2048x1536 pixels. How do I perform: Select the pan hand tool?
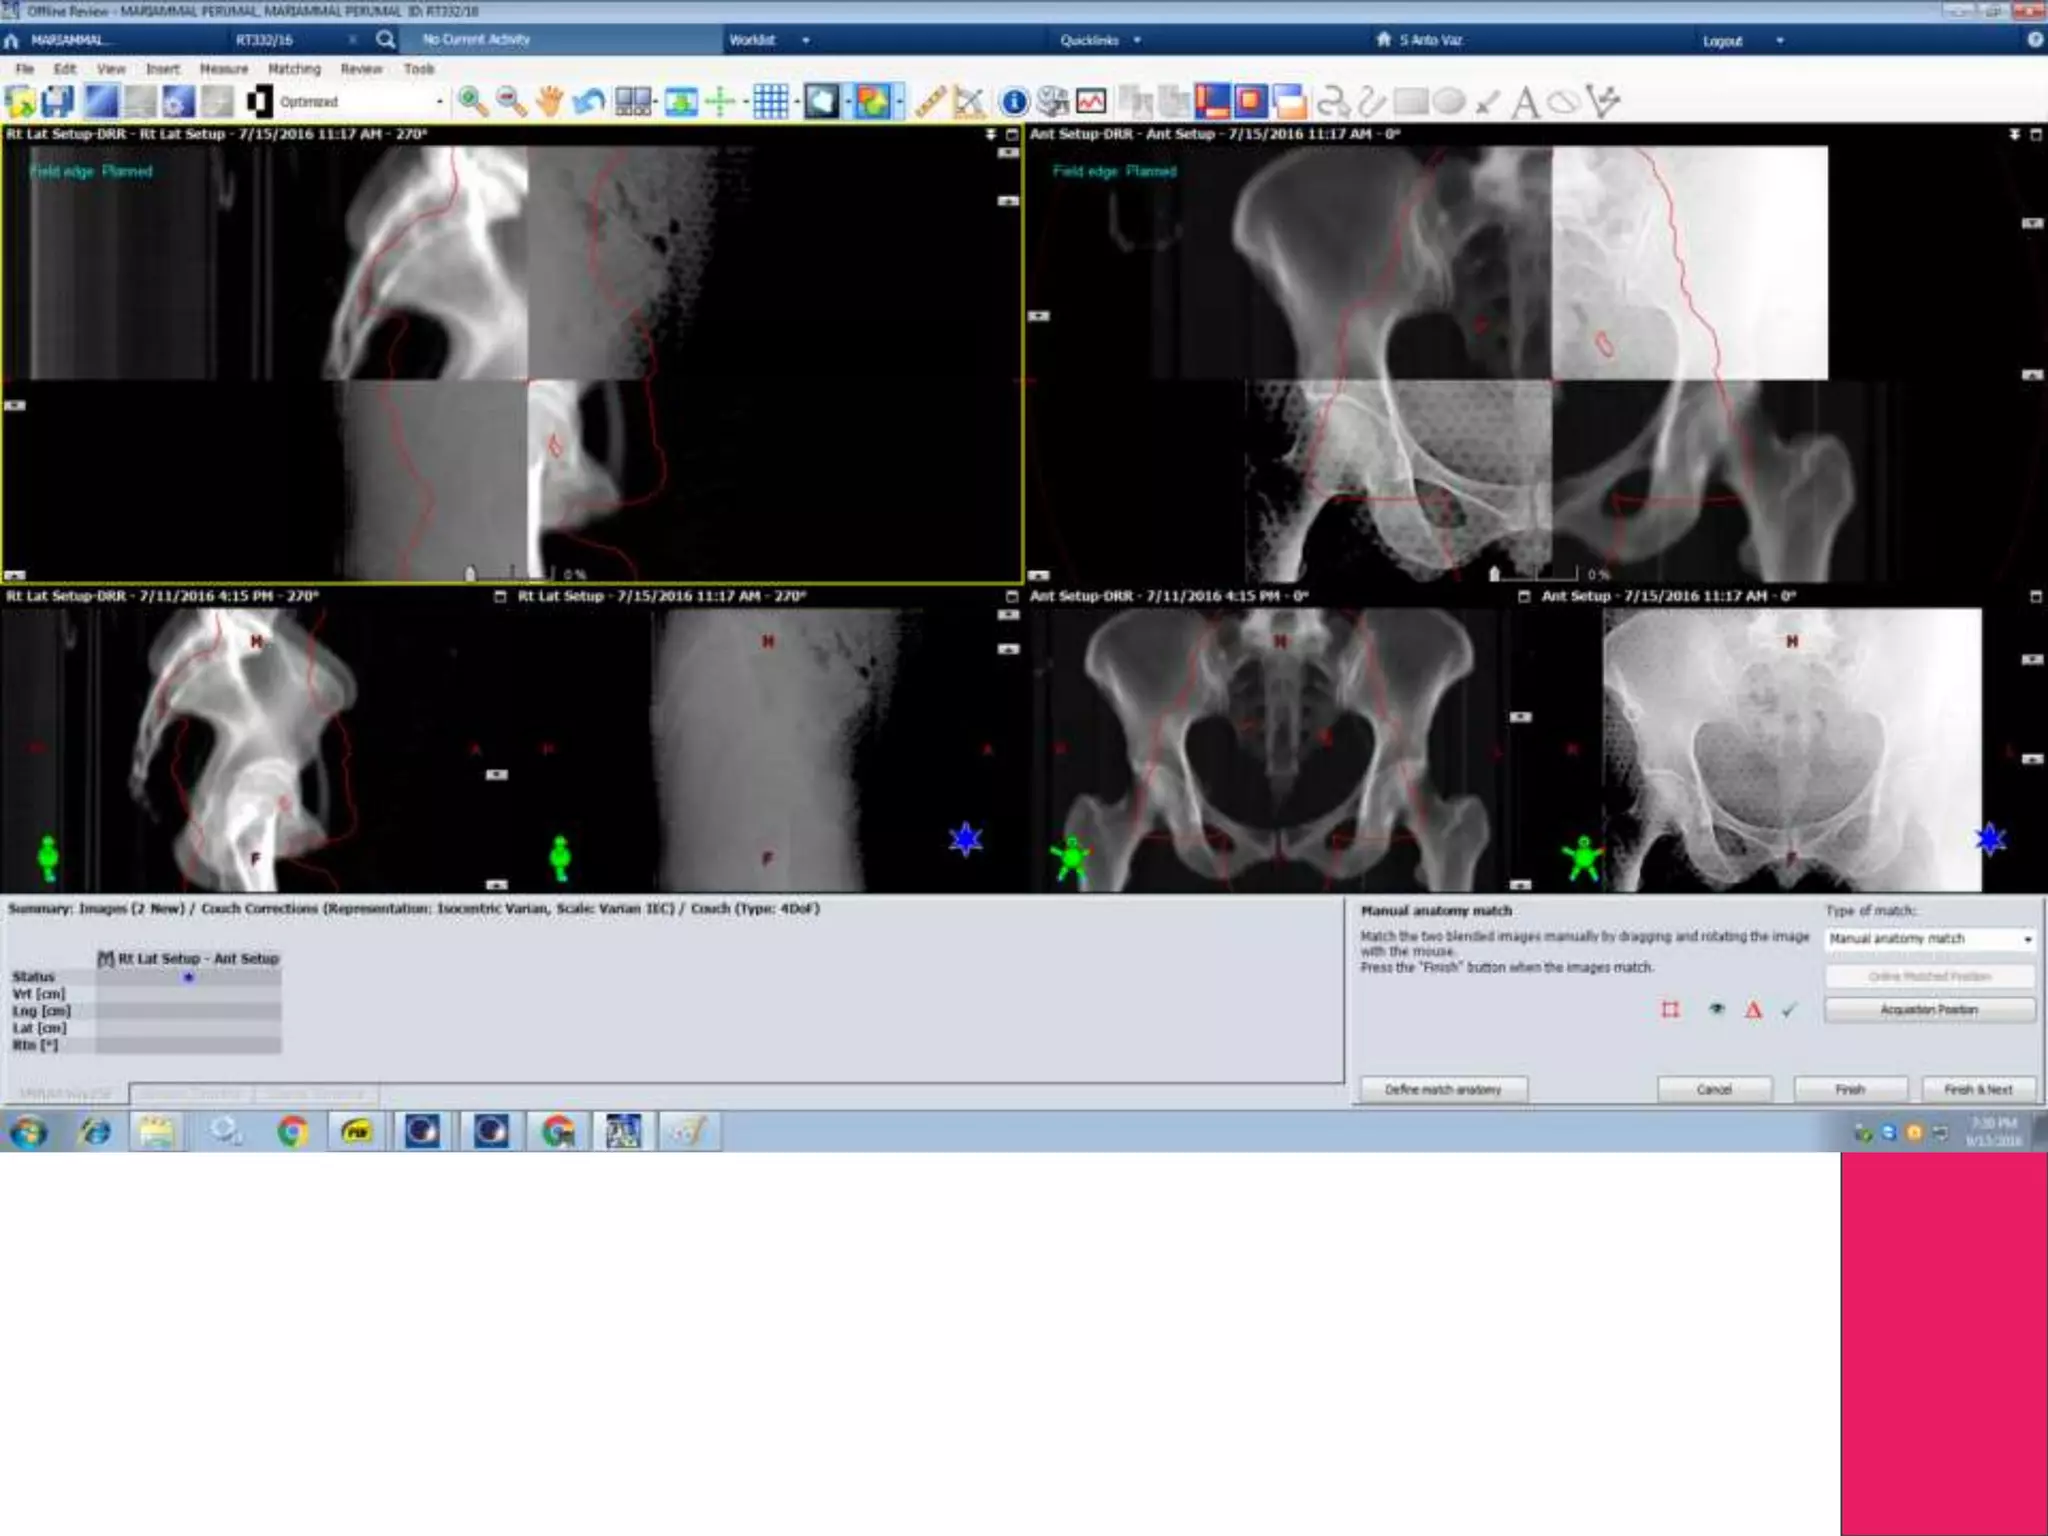(549, 101)
